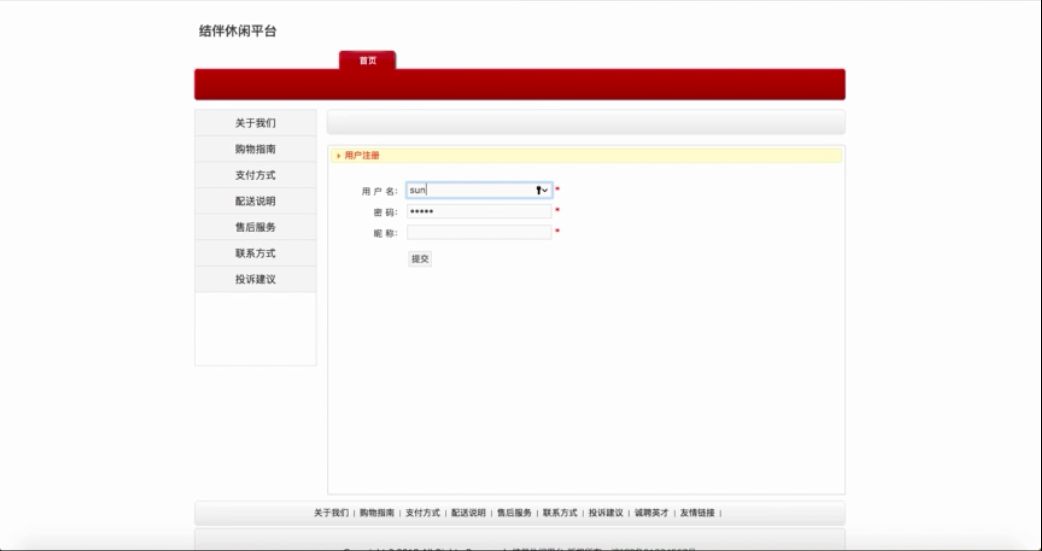Click the 密码 field label
This screenshot has width=1042, height=551.
(385, 213)
